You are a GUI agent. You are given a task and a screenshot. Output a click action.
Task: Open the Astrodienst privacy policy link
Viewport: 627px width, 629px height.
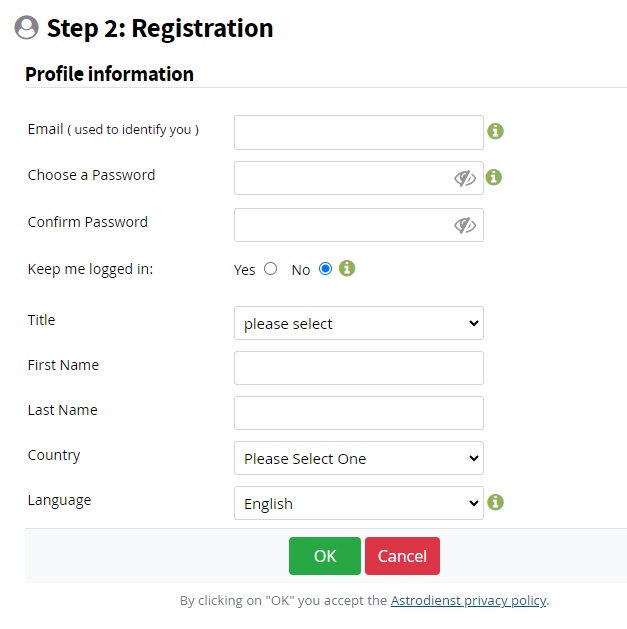click(x=468, y=601)
